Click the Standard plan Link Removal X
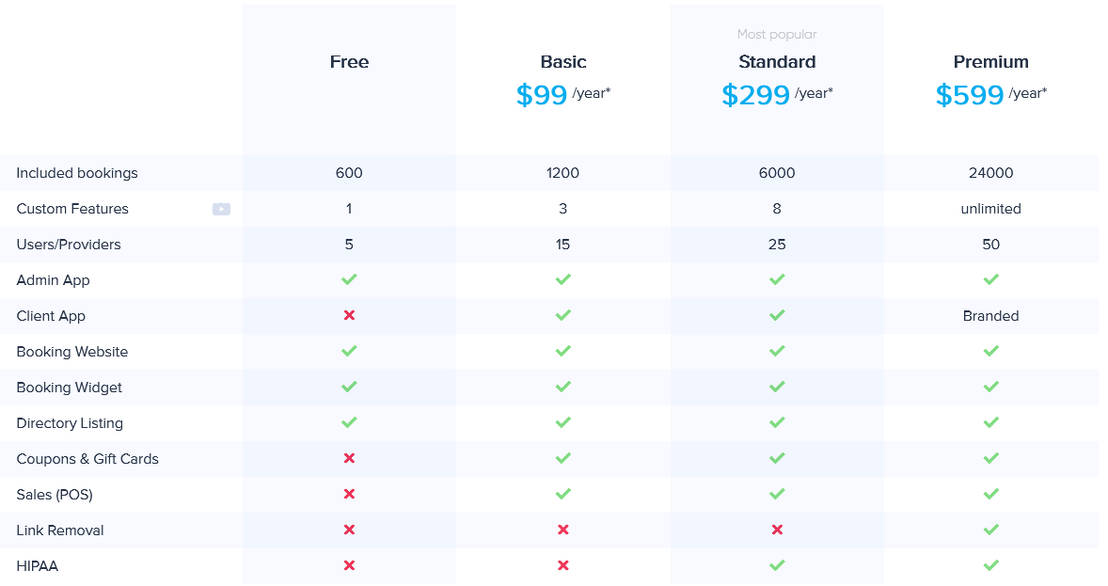The height and width of the screenshot is (586, 1108). [x=777, y=530]
